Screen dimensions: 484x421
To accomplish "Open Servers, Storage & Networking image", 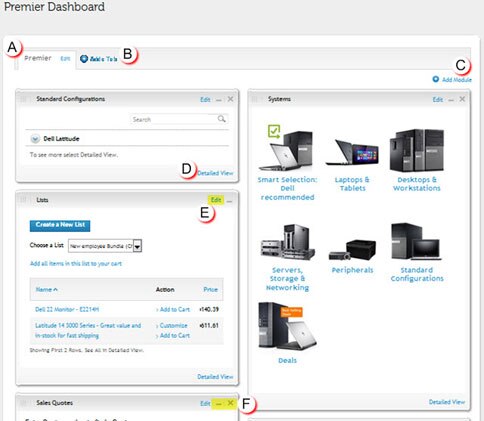I will tap(287, 242).
